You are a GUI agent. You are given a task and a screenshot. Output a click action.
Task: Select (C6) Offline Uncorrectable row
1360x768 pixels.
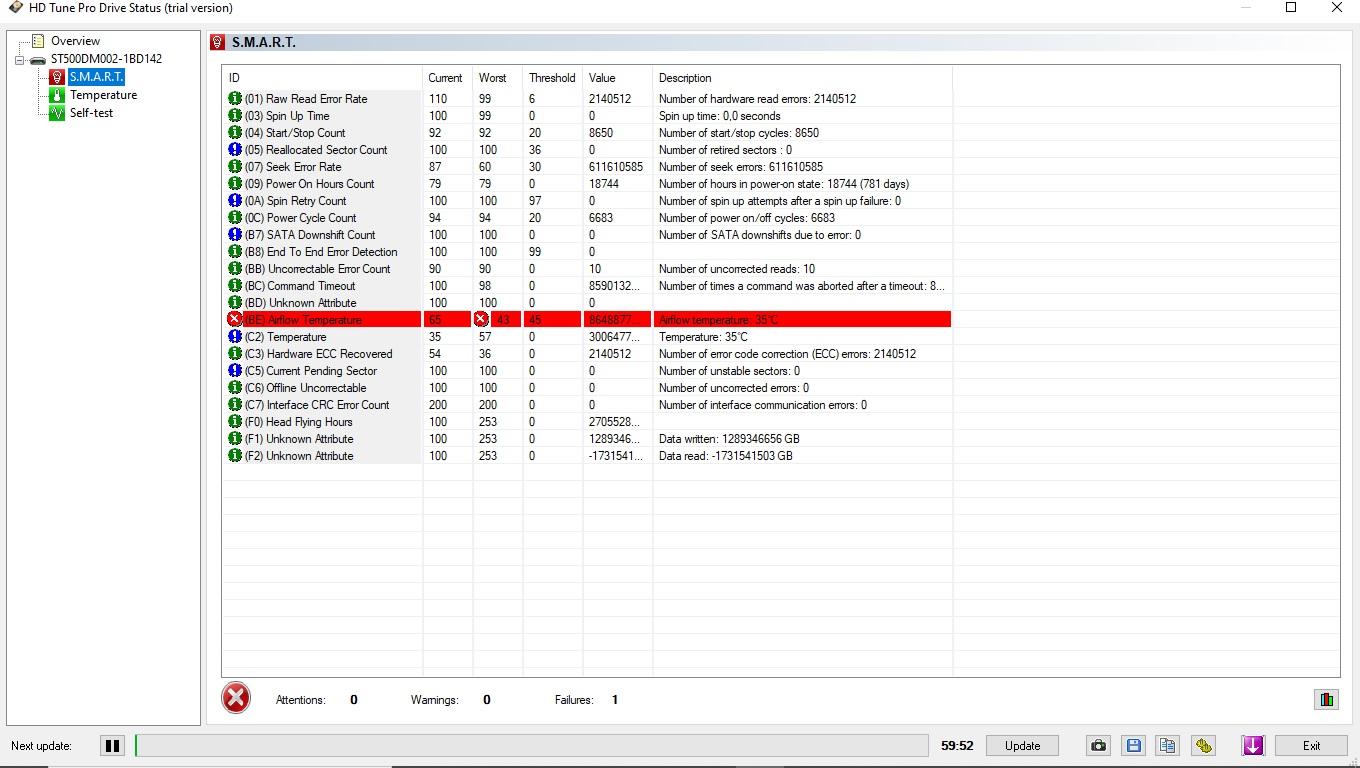(x=587, y=388)
